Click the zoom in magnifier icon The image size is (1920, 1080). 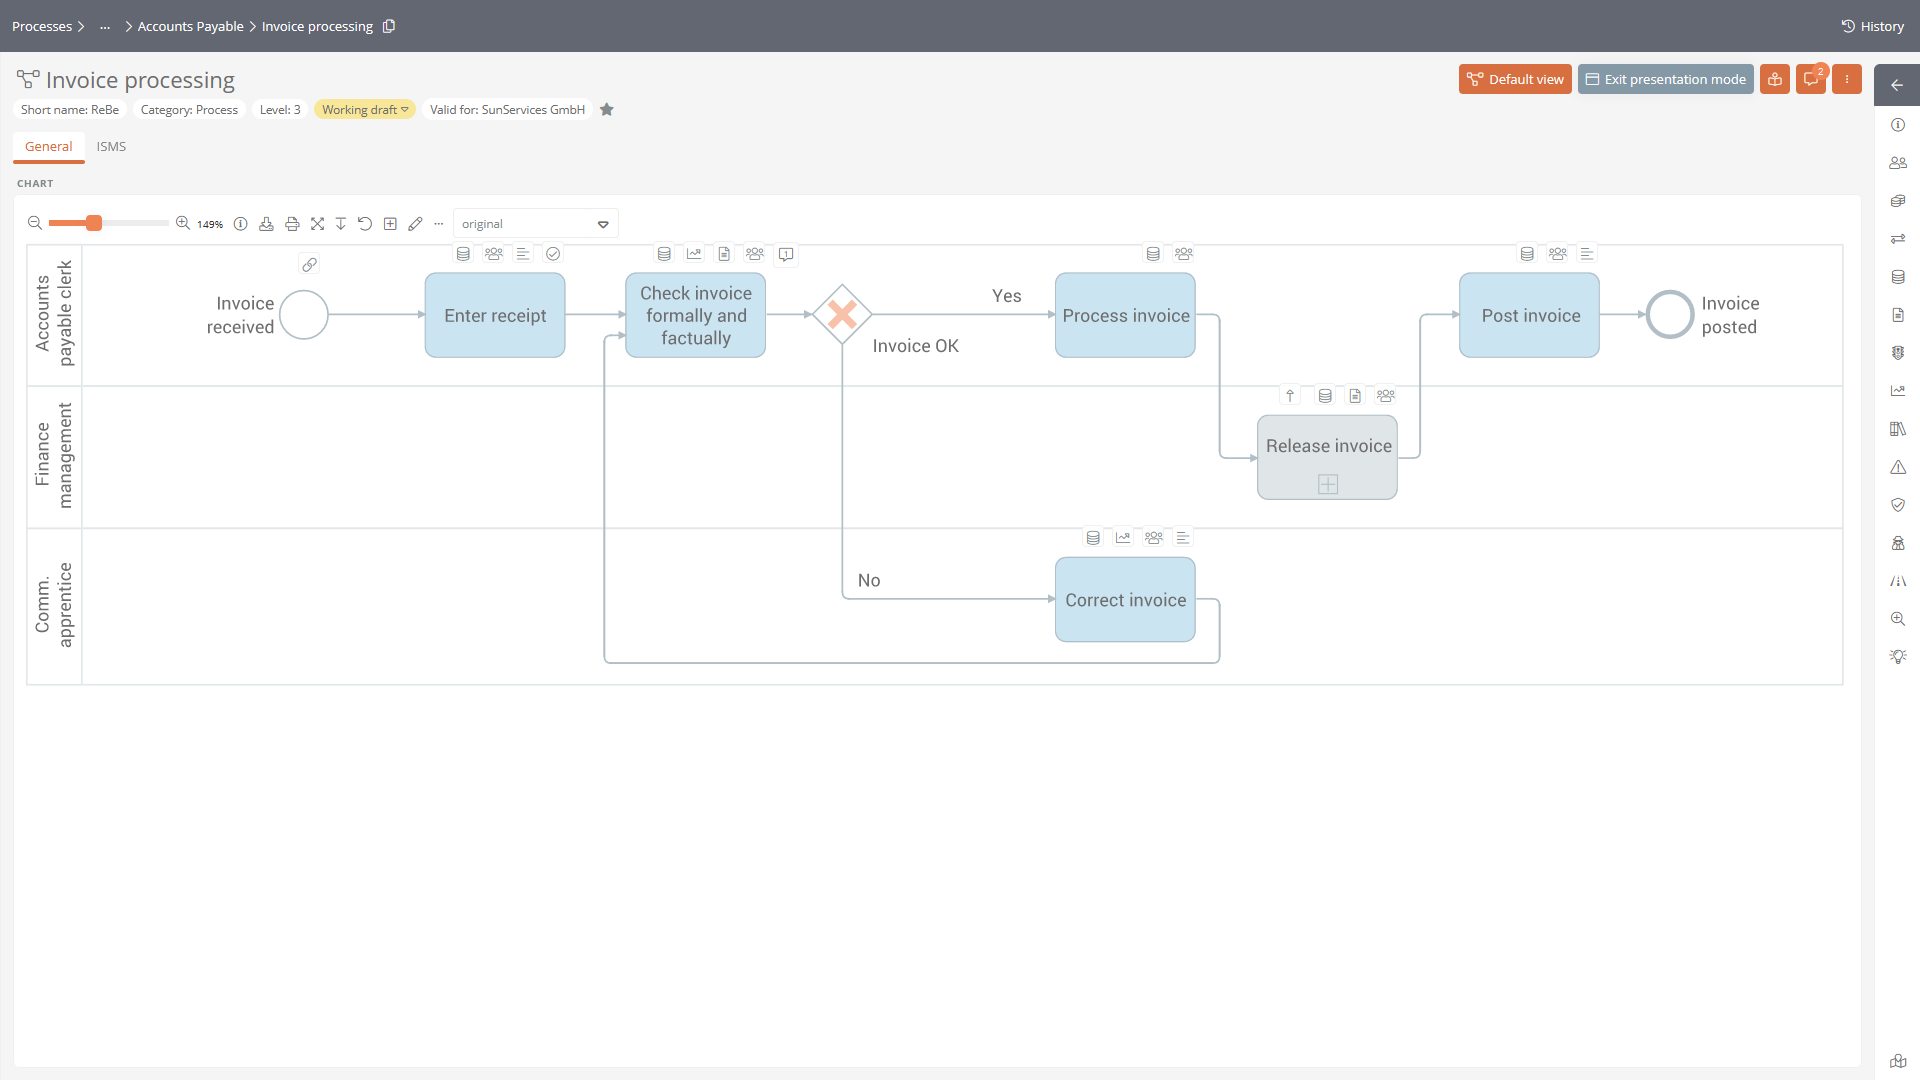tap(183, 224)
